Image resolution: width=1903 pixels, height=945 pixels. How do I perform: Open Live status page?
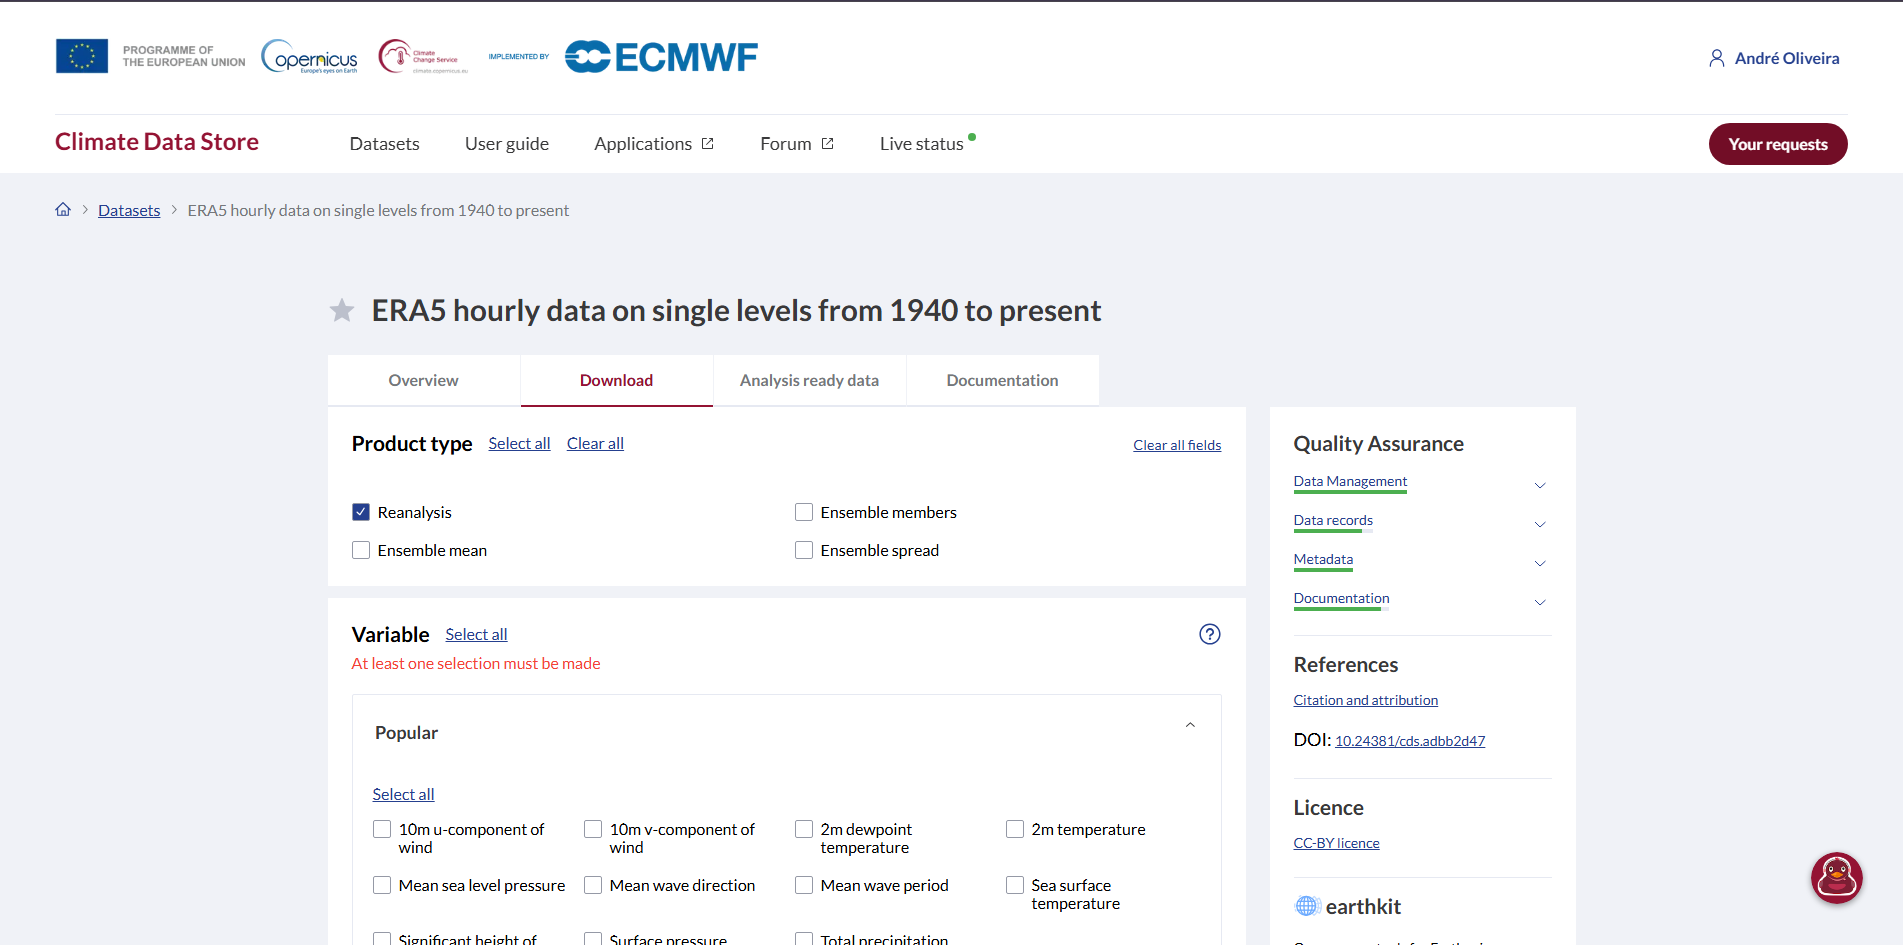pos(922,144)
